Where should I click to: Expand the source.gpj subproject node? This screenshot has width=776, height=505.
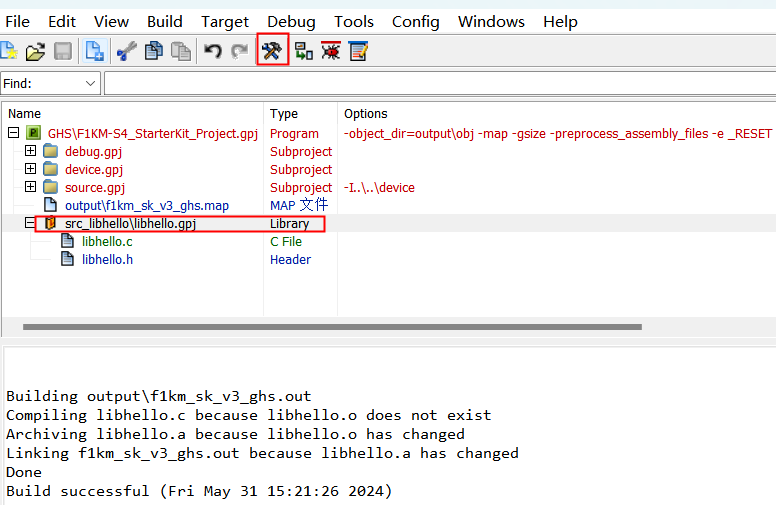[x=30, y=188]
